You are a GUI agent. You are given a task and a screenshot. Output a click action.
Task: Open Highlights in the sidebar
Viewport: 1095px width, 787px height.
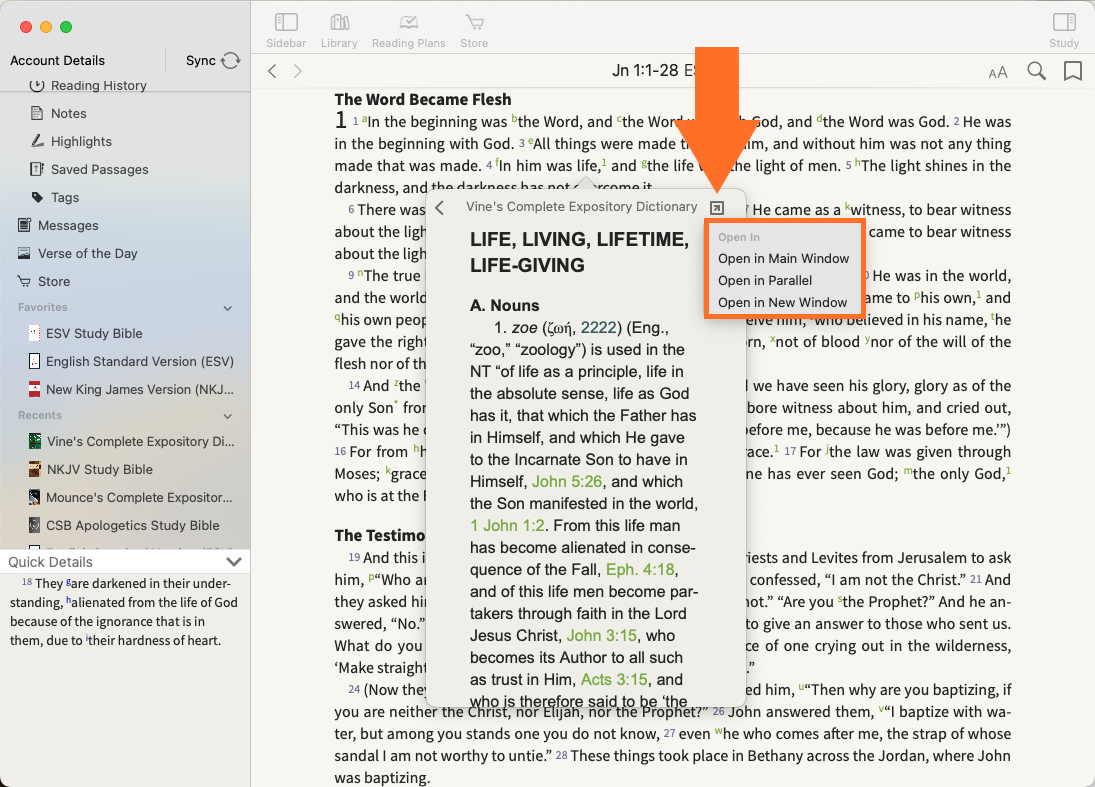point(81,141)
